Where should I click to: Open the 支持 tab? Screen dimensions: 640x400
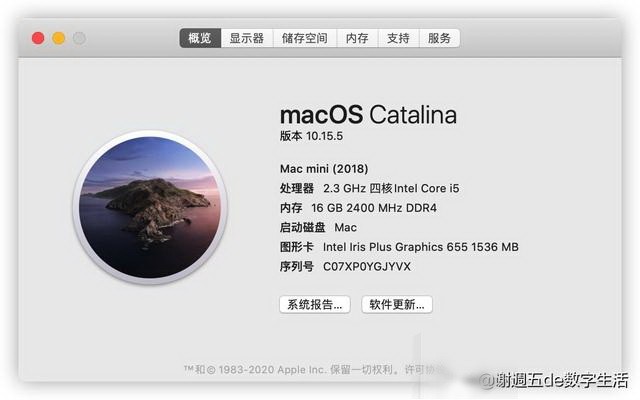pyautogui.click(x=398, y=38)
